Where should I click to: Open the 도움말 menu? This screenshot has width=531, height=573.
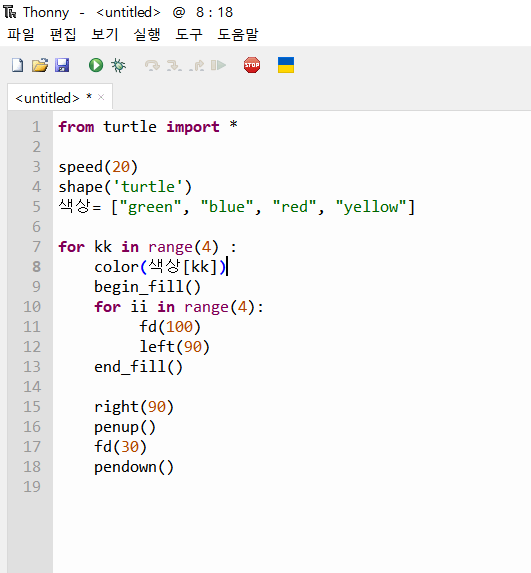[x=238, y=35]
